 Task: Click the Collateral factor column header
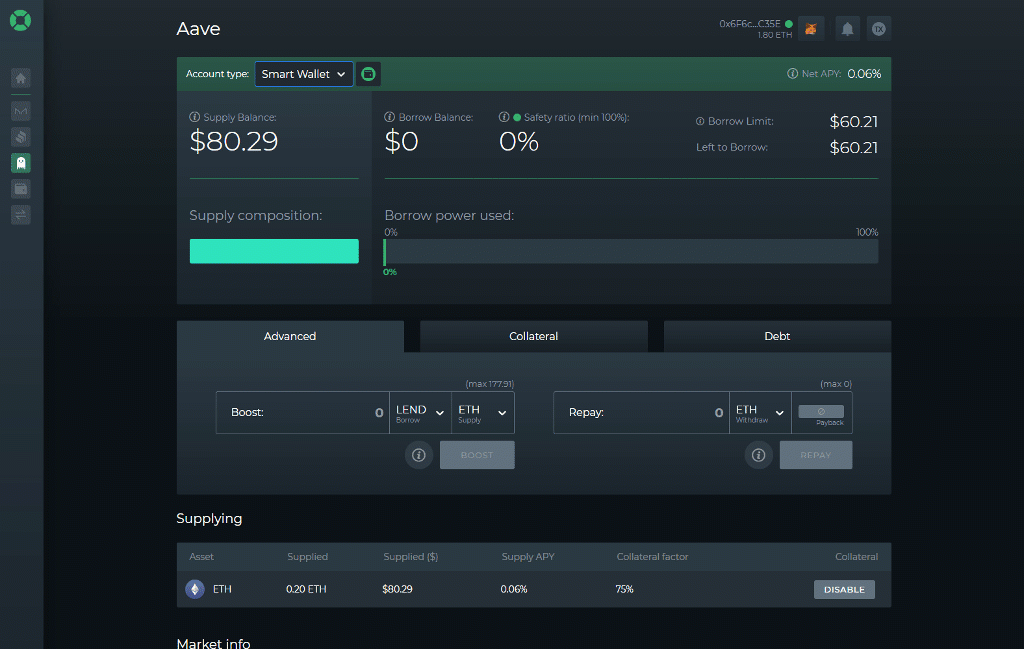tap(652, 557)
